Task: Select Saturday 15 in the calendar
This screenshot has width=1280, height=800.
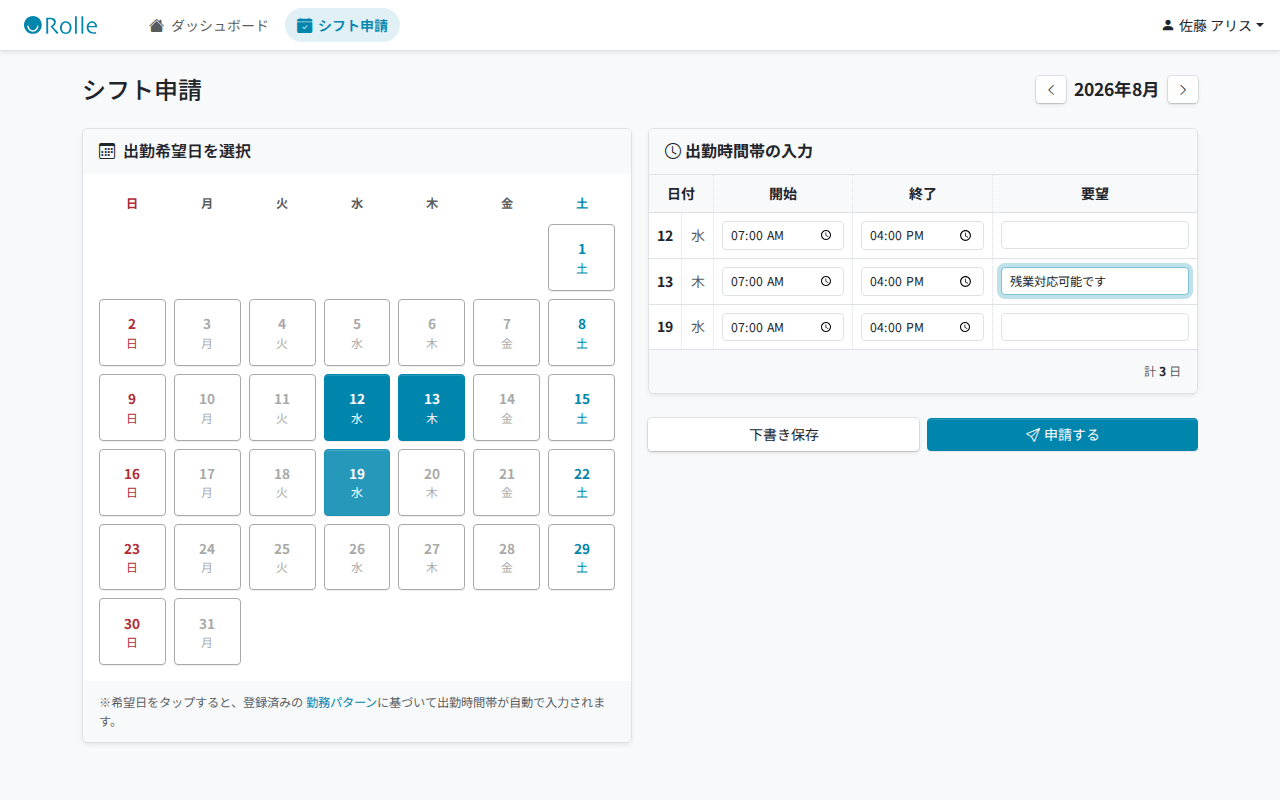Action: [582, 408]
